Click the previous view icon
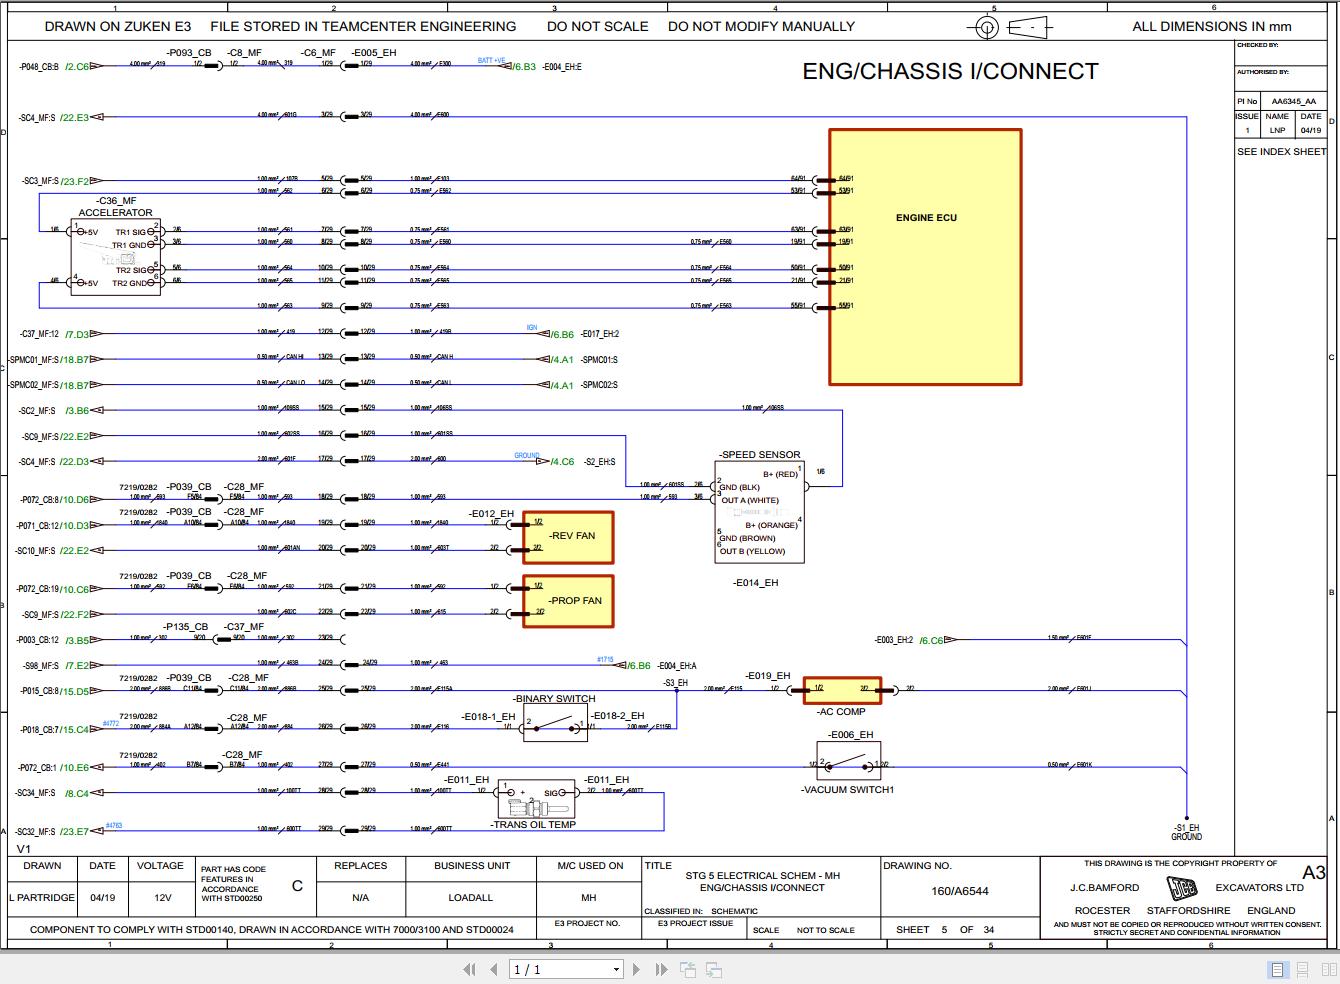Image resolution: width=1340 pixels, height=984 pixels. [686, 969]
